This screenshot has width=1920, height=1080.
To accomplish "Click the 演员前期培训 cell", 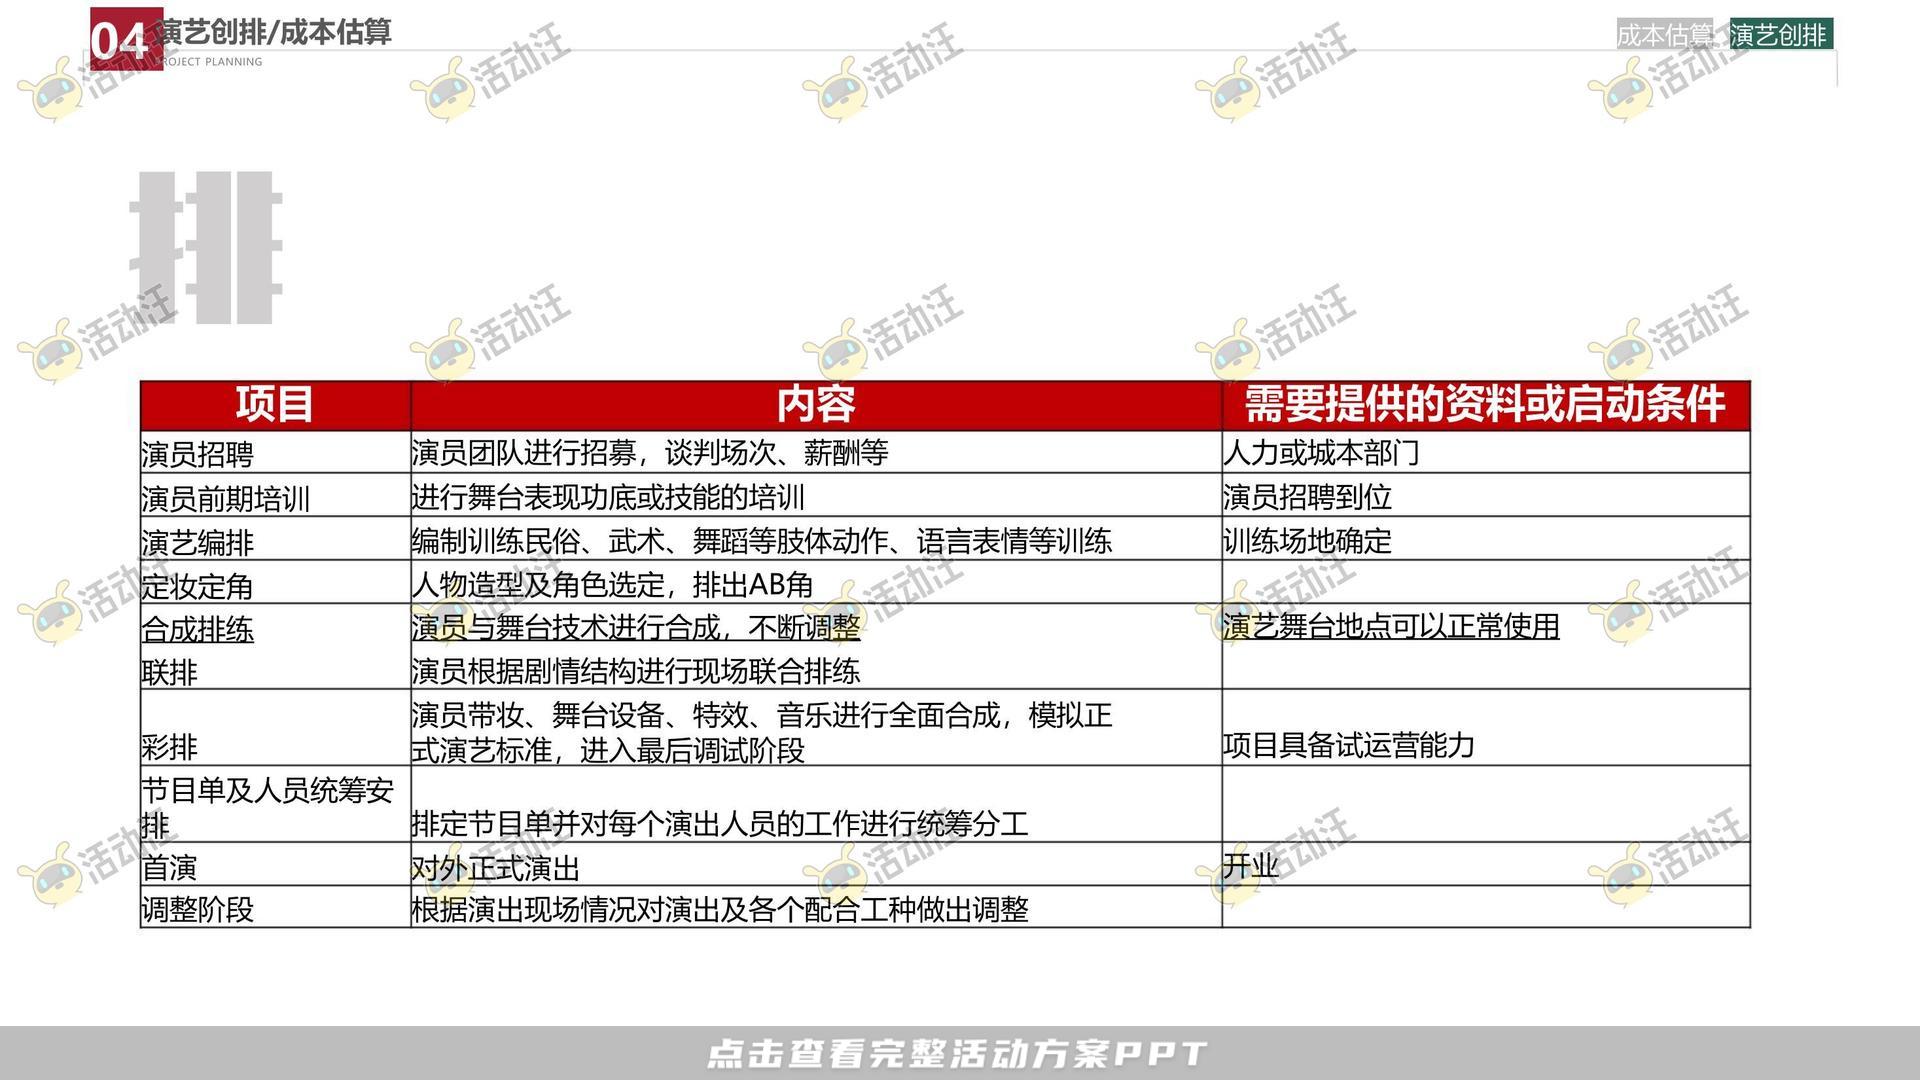I will pos(275,496).
